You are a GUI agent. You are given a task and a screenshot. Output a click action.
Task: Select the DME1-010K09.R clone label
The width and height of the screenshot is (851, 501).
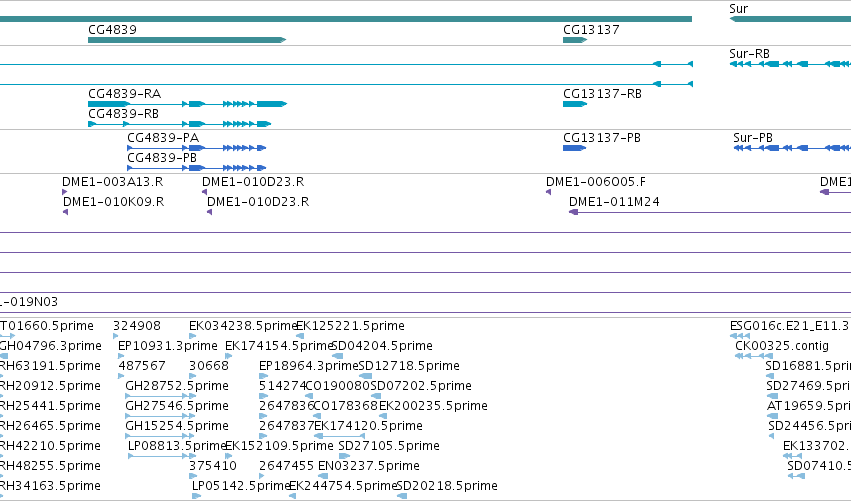(113, 202)
